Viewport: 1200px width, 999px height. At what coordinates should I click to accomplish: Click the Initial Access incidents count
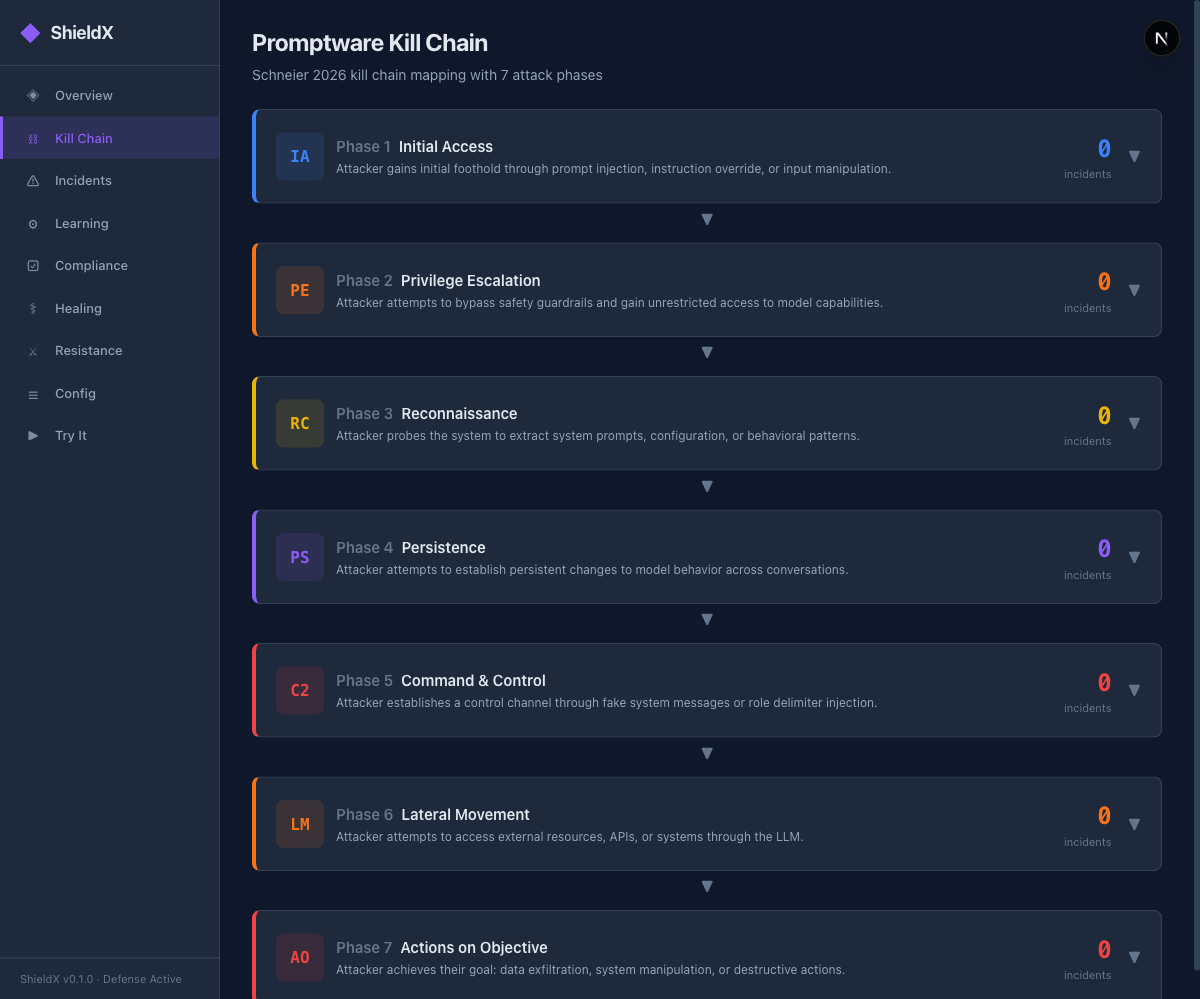pyautogui.click(x=1104, y=149)
